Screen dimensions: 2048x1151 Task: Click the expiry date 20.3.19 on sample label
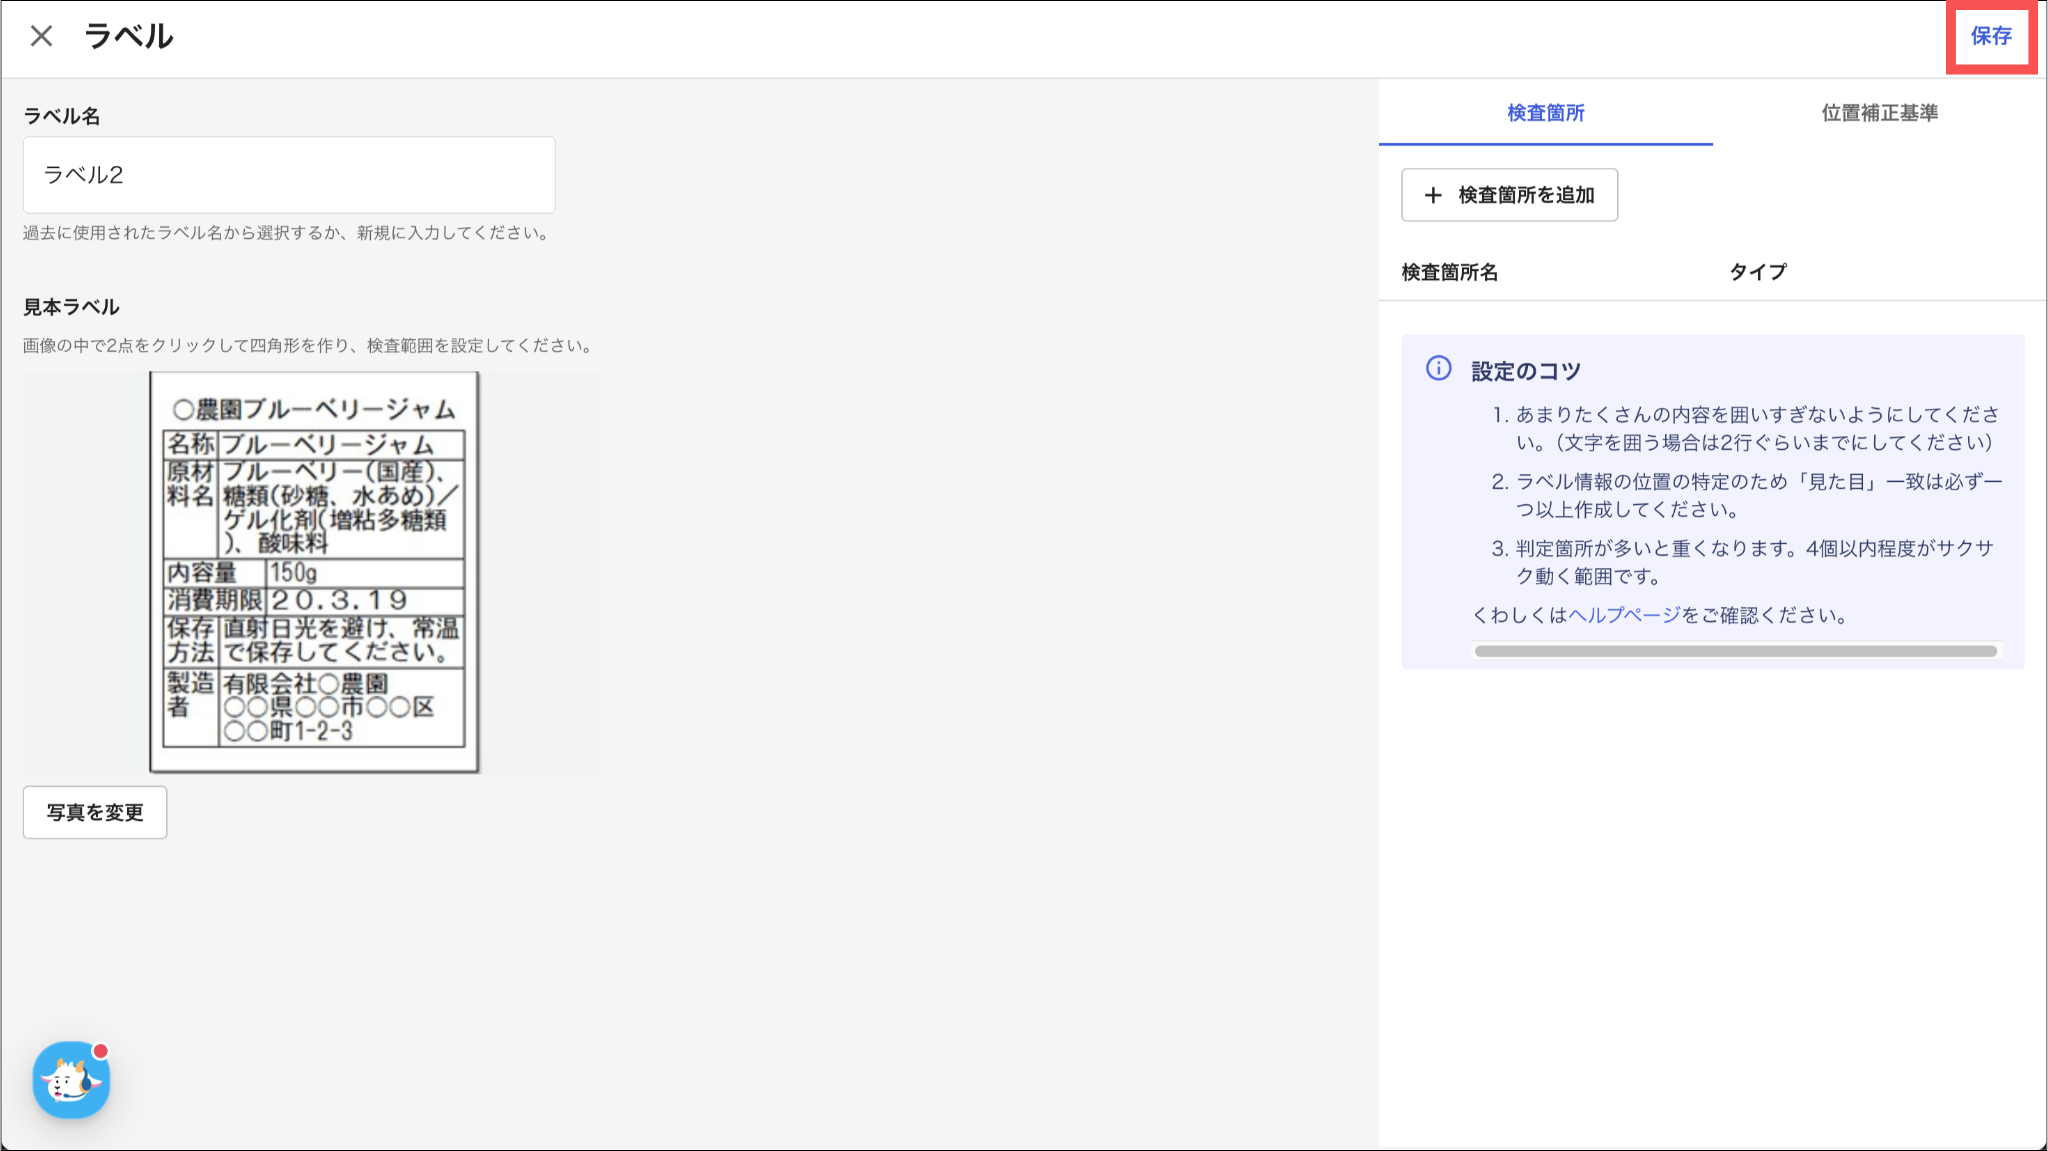pyautogui.click(x=339, y=600)
